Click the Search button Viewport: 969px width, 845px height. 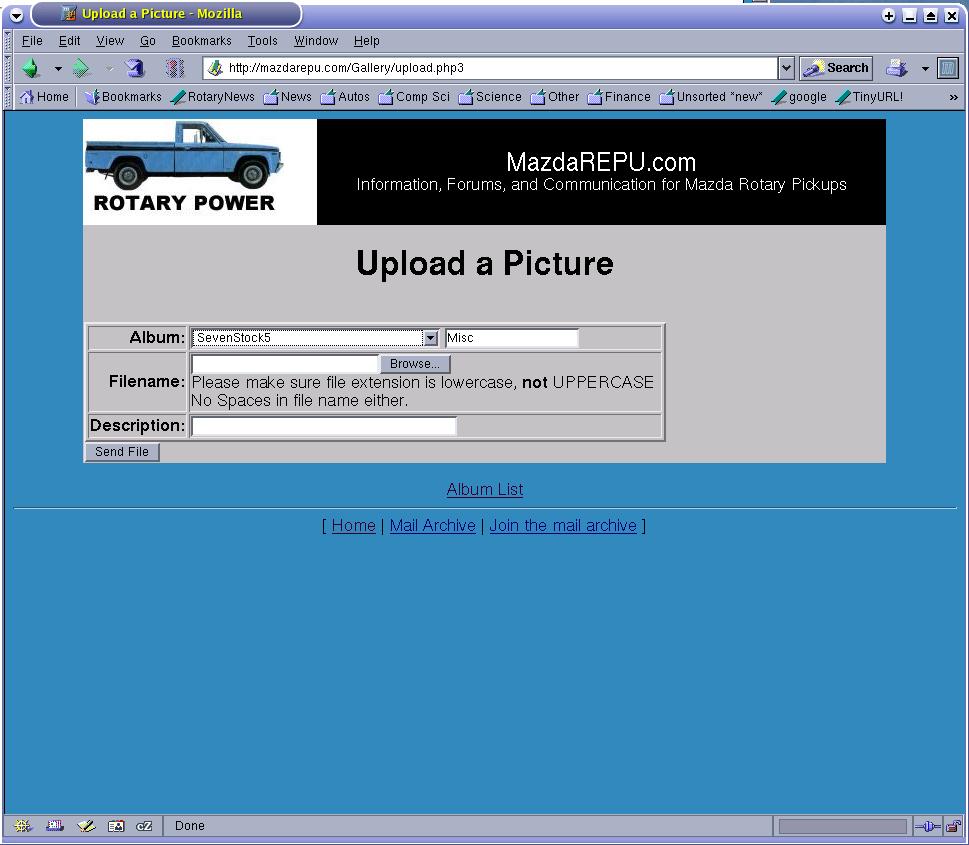click(x=836, y=68)
